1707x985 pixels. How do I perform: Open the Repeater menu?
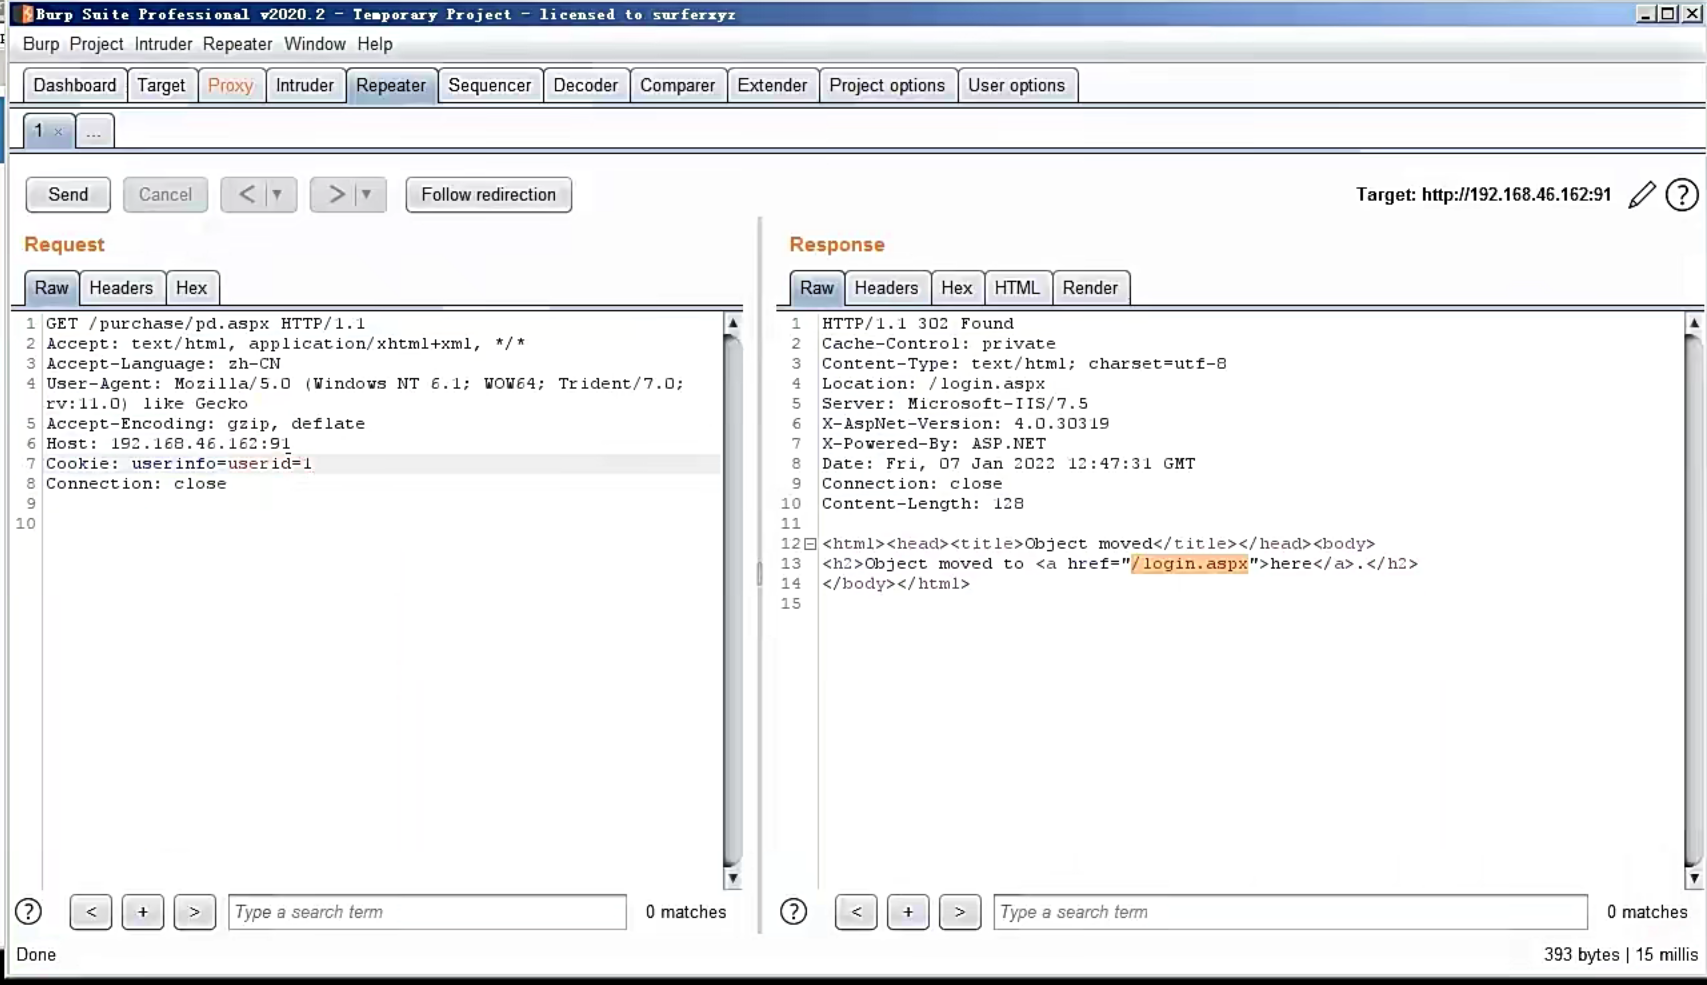pos(237,44)
